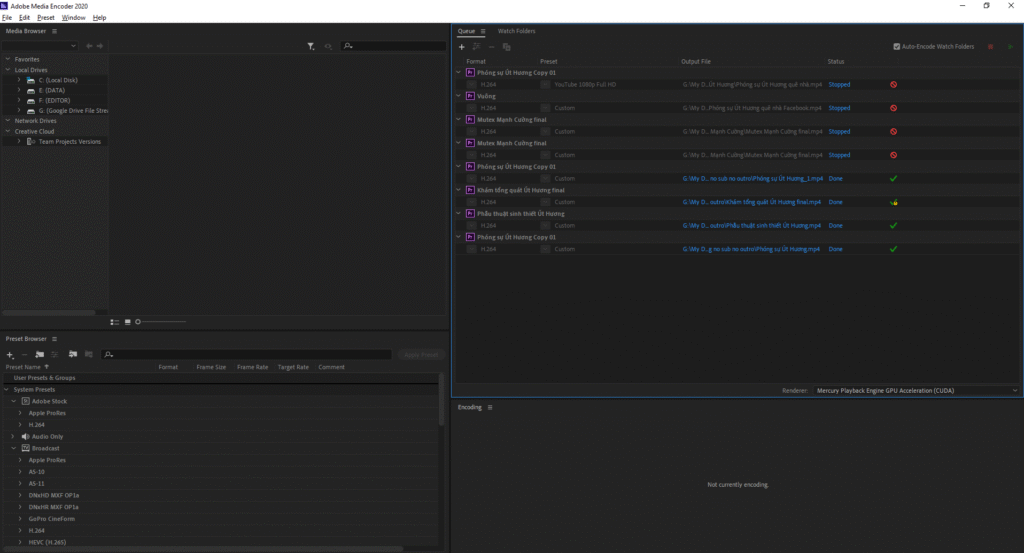Image resolution: width=1024 pixels, height=553 pixels.
Task: Click green checkmark for Phẫu thuật sinh thiết output
Action: coord(893,226)
